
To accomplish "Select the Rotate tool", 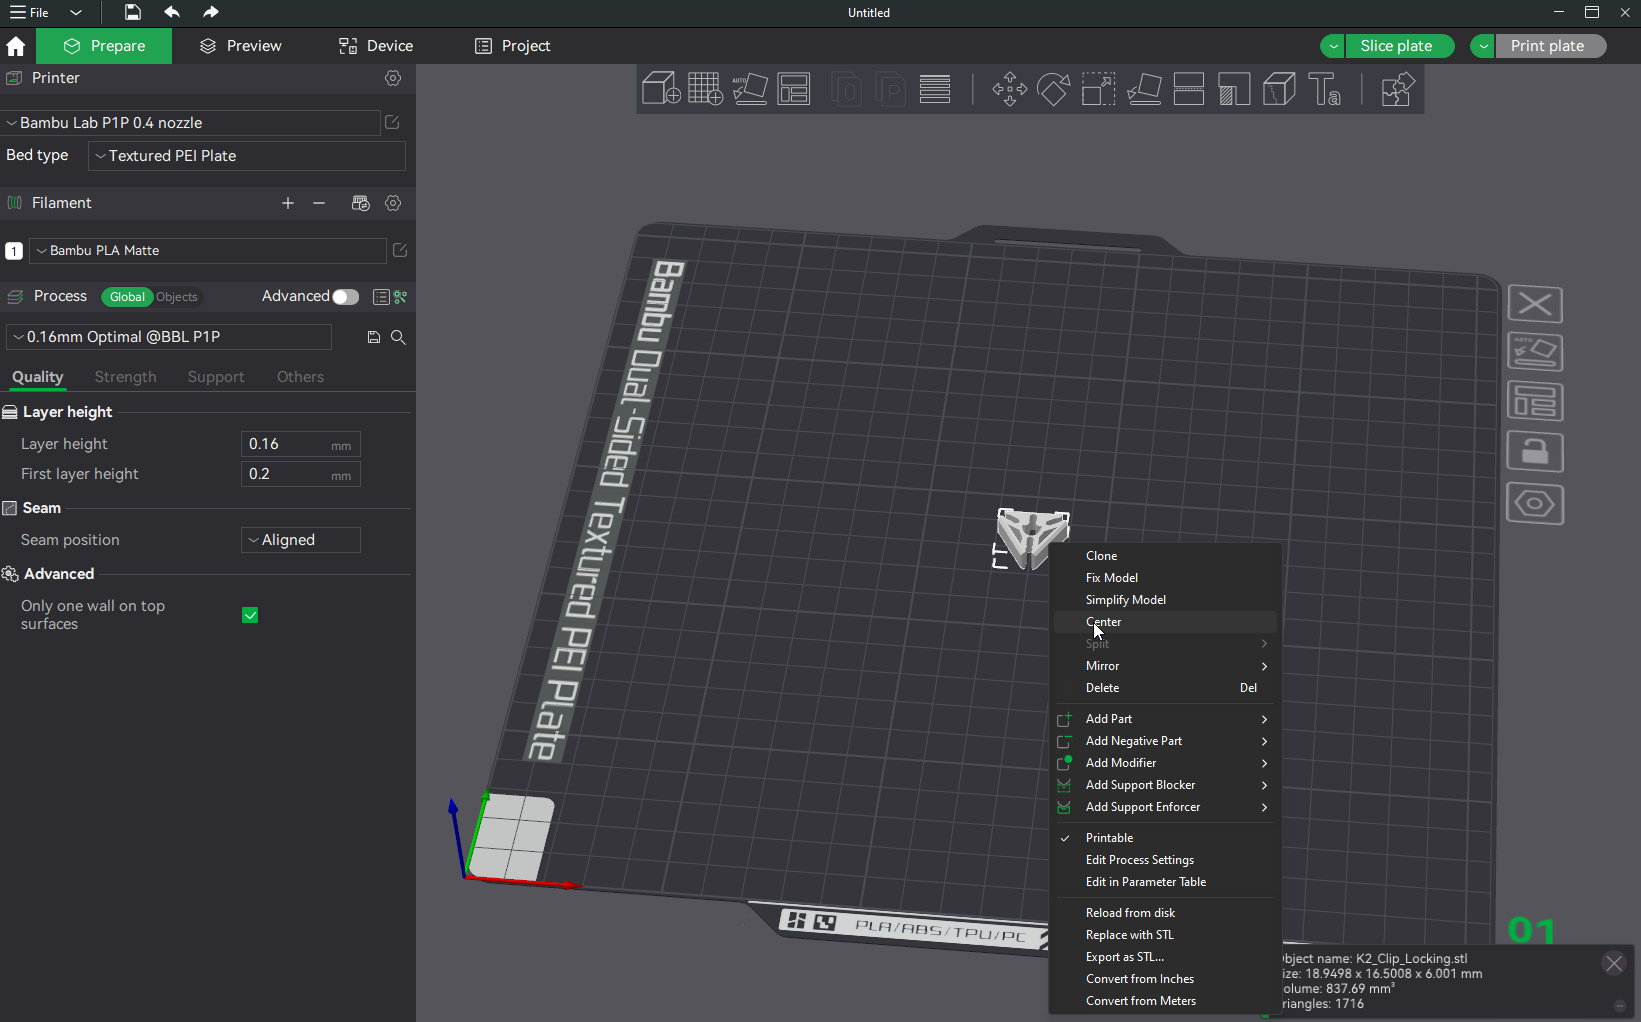I will click(x=1053, y=89).
